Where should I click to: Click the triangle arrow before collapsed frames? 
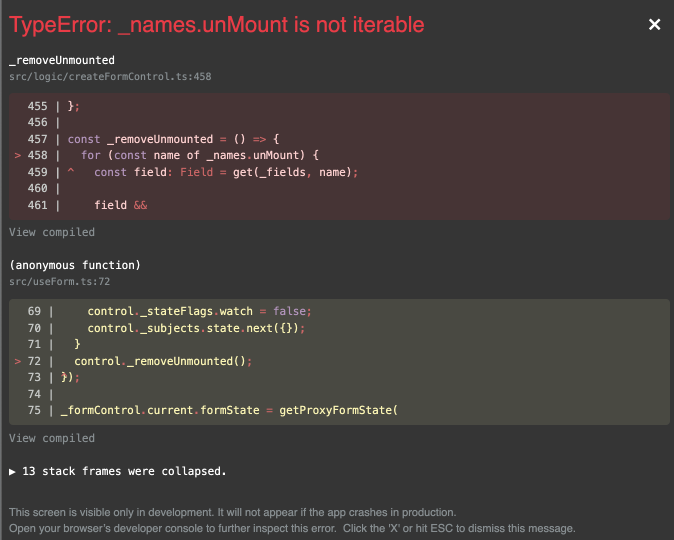13,470
